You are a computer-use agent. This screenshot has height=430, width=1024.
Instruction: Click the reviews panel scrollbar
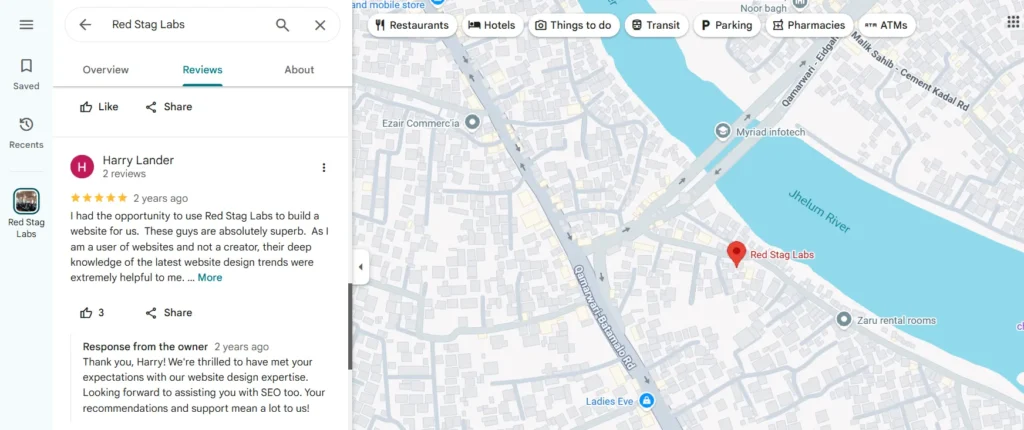349,325
